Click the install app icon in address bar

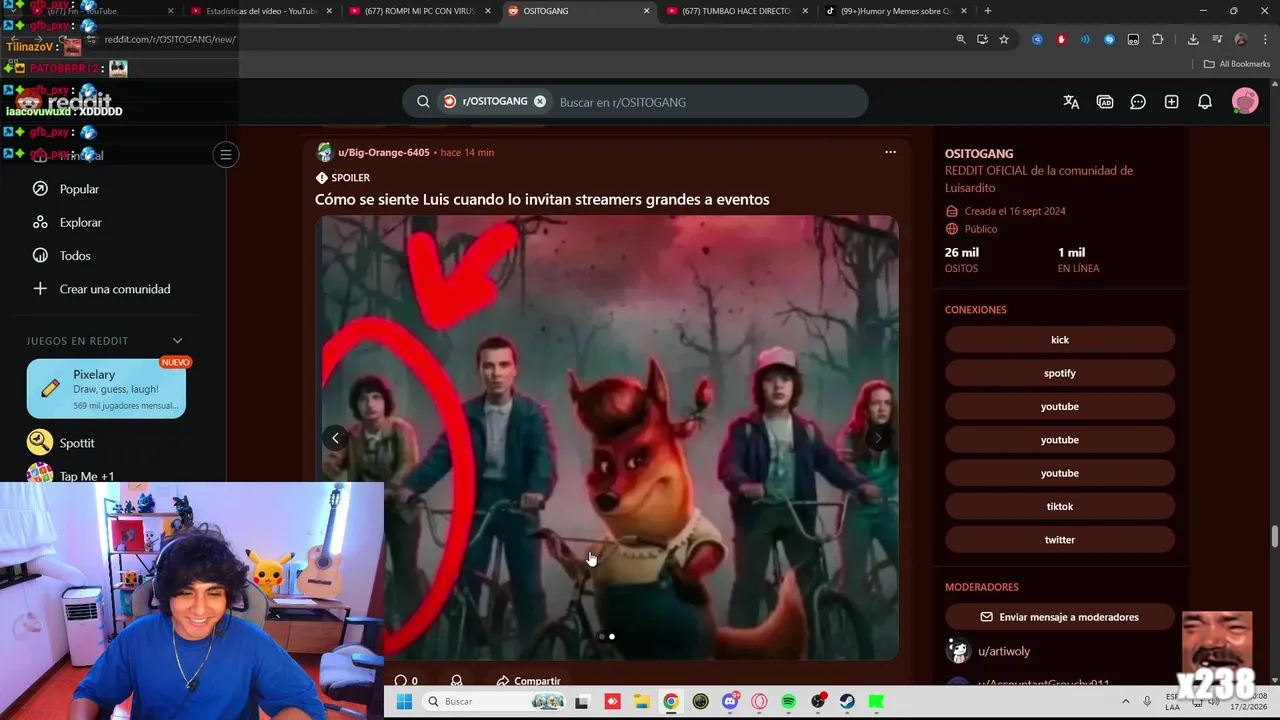click(x=982, y=39)
